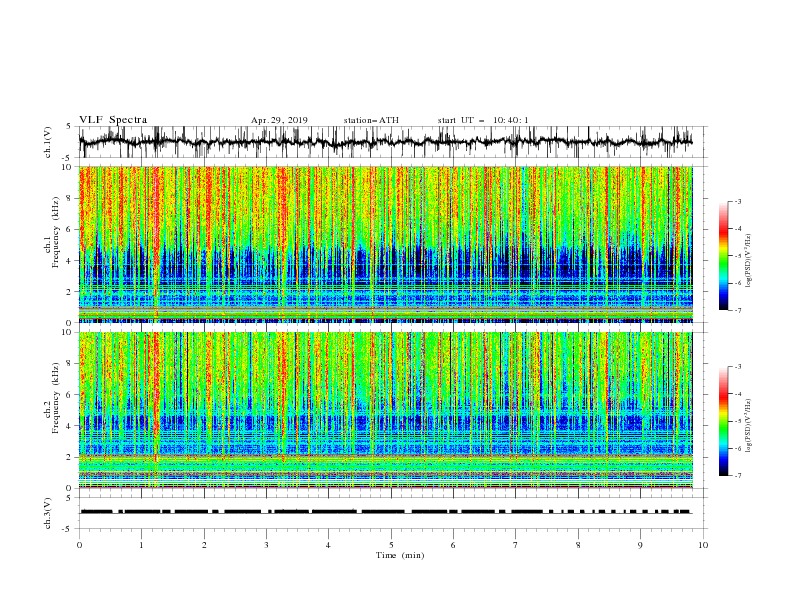Click the ch.3 black status trace

(386, 512)
